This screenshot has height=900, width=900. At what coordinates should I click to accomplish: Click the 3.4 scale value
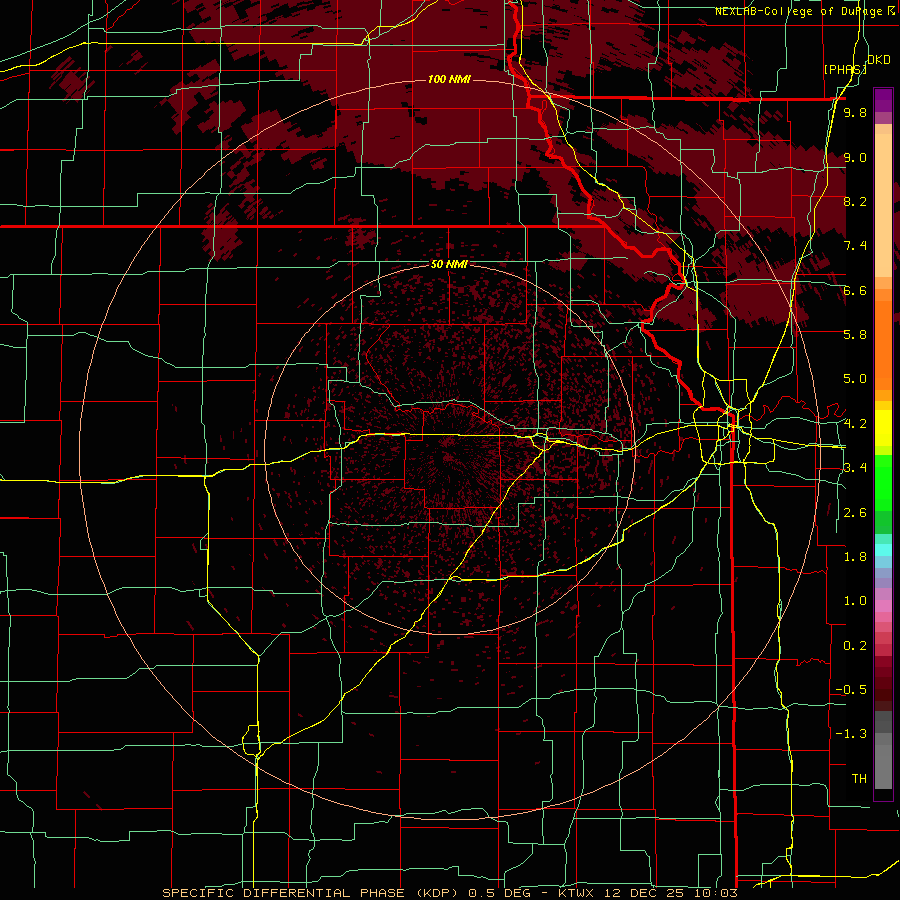click(x=855, y=468)
